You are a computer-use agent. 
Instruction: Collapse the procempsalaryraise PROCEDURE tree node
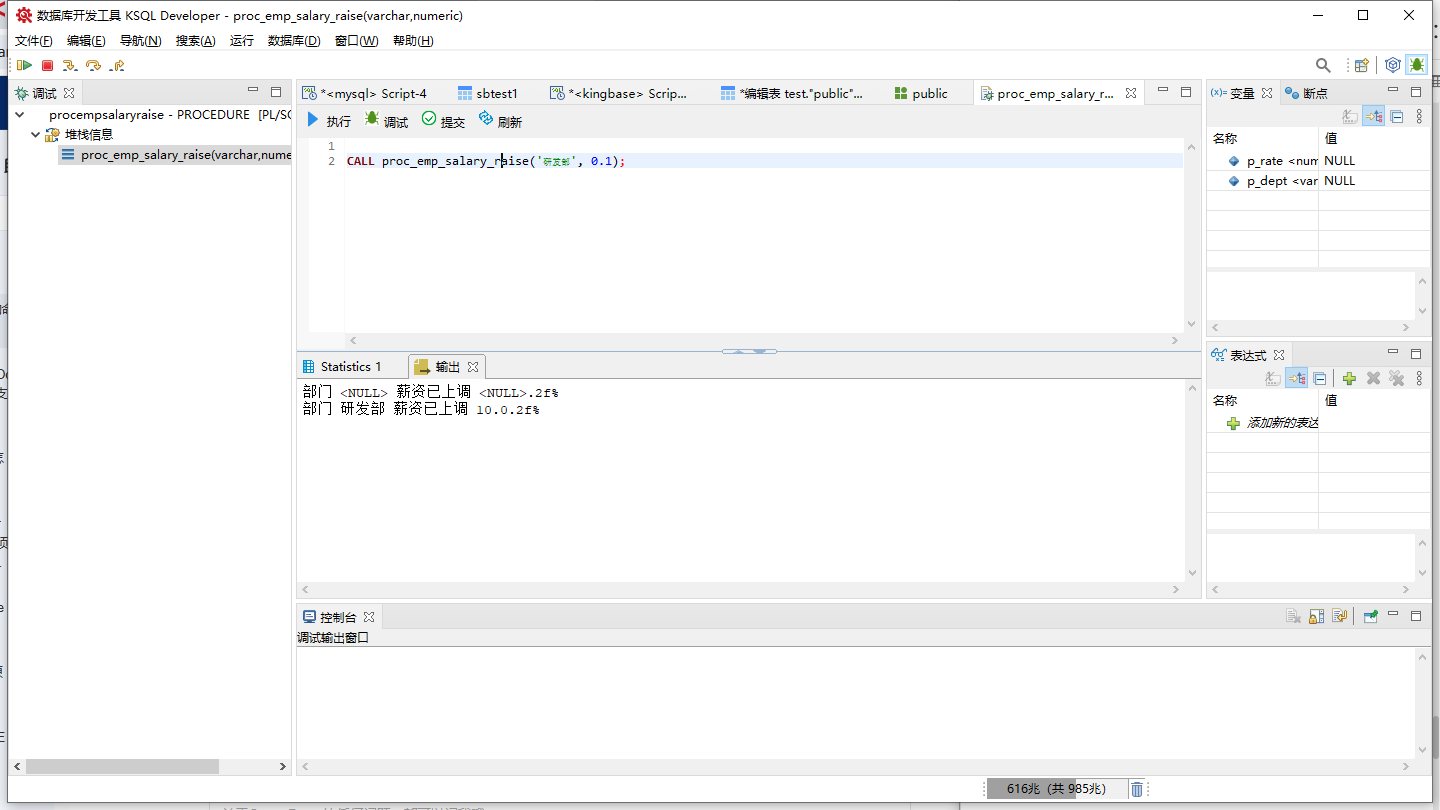[21, 115]
